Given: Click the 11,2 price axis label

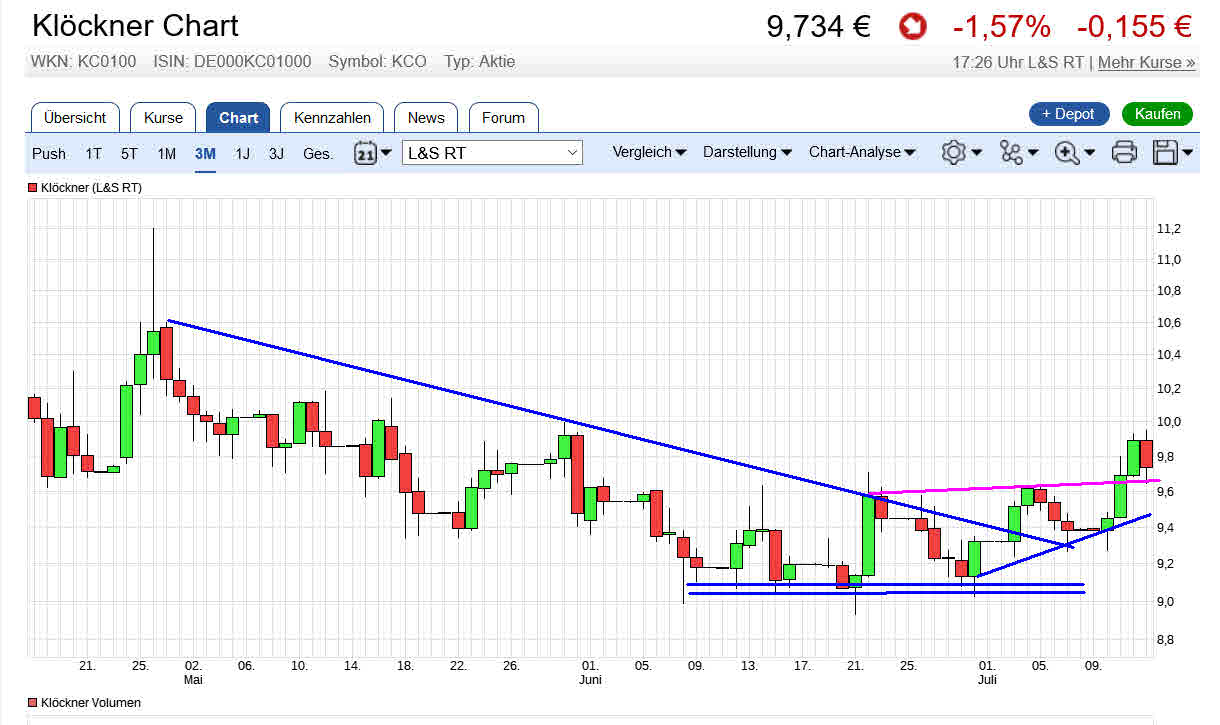Looking at the screenshot, I should point(1168,228).
